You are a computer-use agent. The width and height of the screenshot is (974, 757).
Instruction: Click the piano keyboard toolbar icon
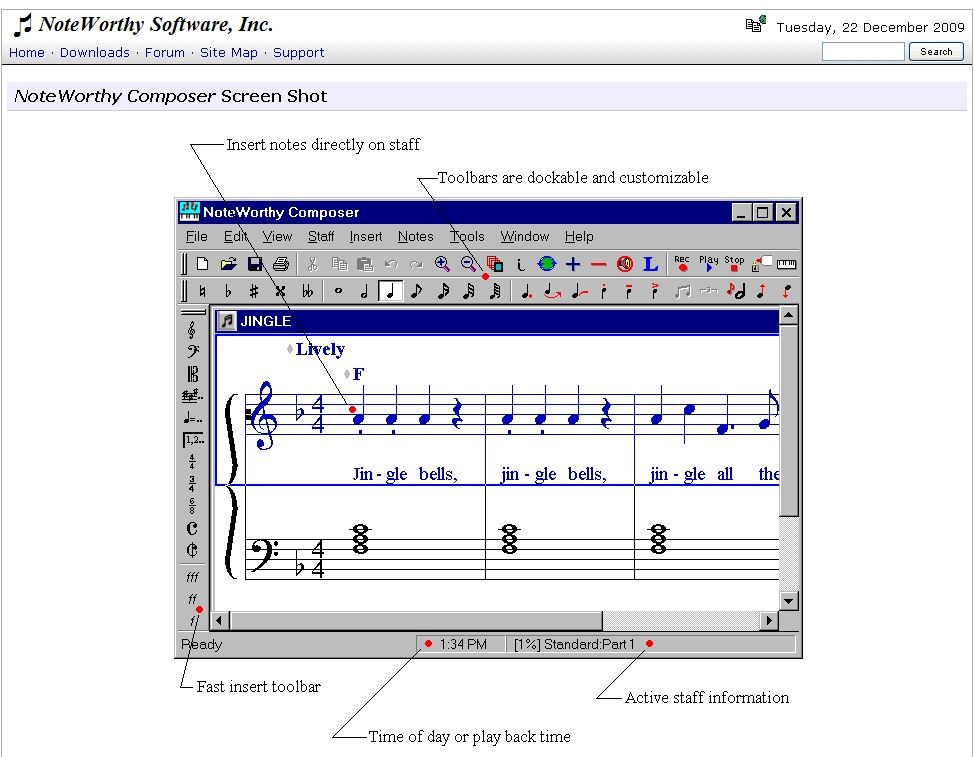[786, 264]
